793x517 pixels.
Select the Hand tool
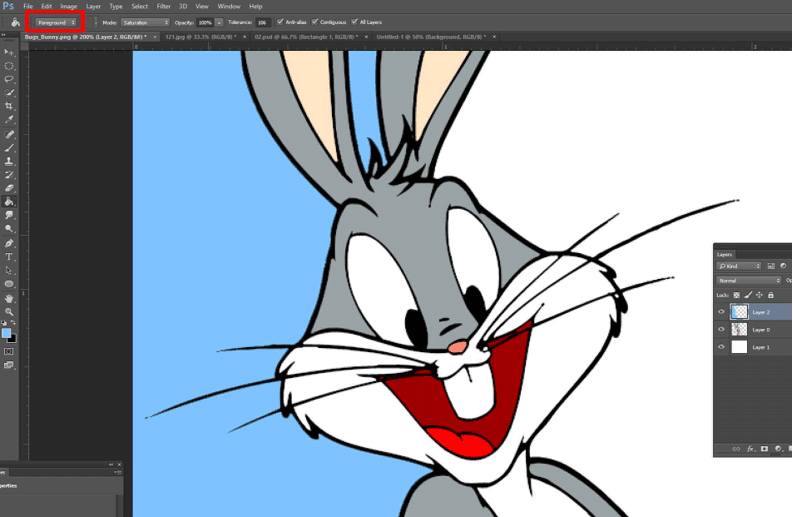coord(9,298)
